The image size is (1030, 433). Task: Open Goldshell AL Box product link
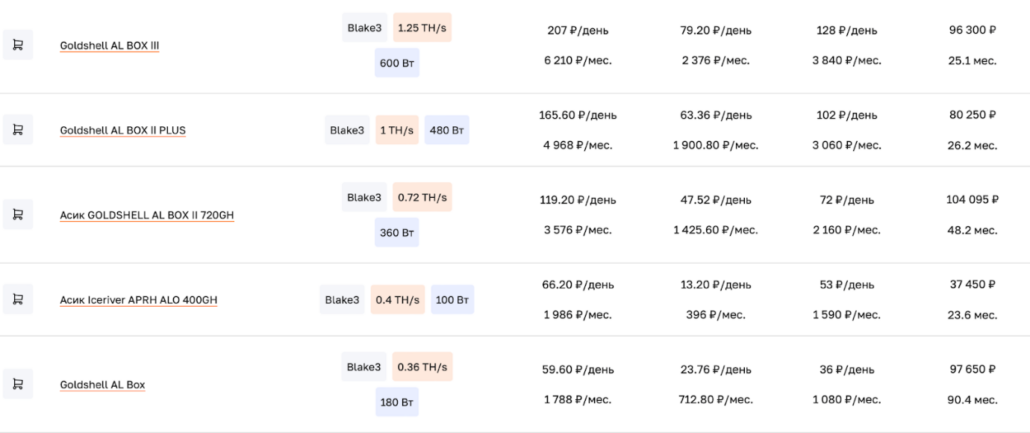102,385
